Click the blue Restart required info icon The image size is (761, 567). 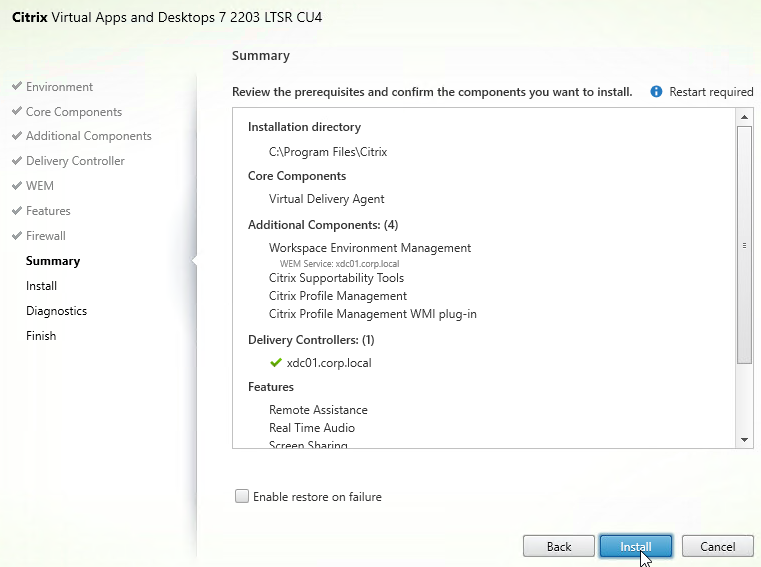(656, 91)
